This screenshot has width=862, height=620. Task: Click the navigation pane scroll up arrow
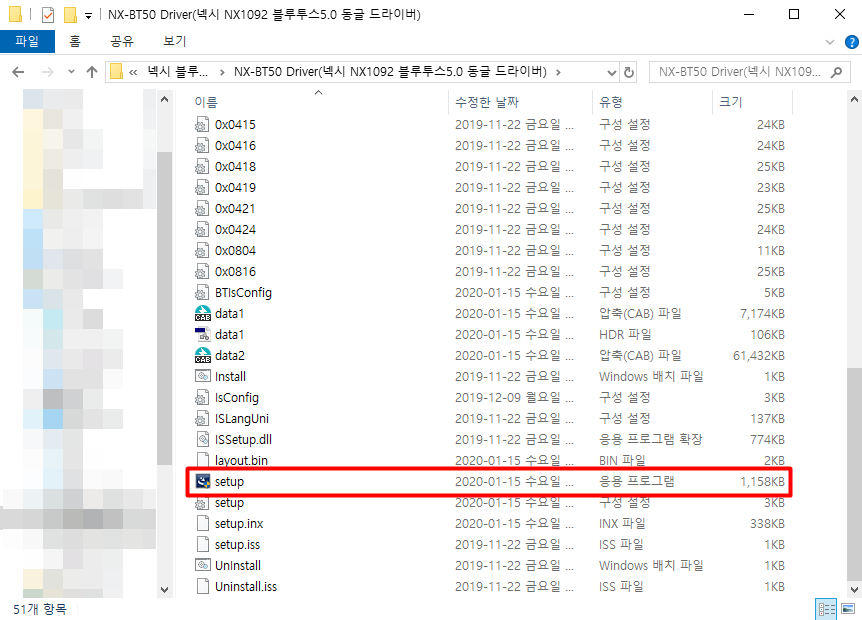coord(164,99)
